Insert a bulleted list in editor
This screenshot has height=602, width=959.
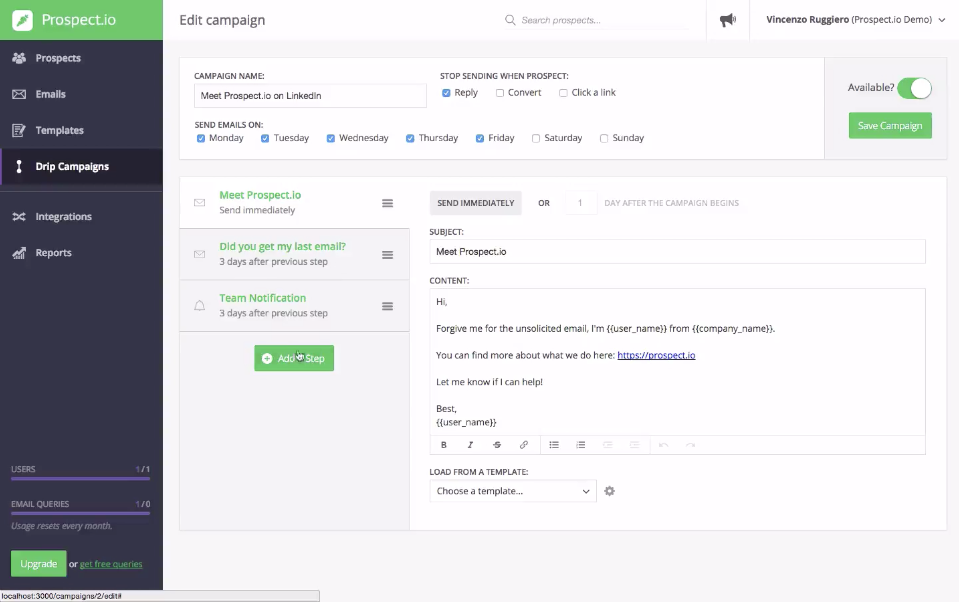click(x=554, y=445)
